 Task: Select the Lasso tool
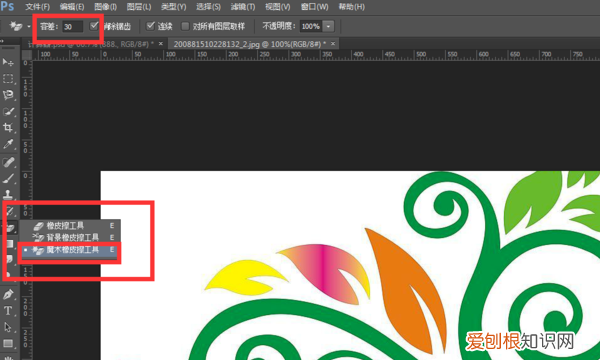8,95
